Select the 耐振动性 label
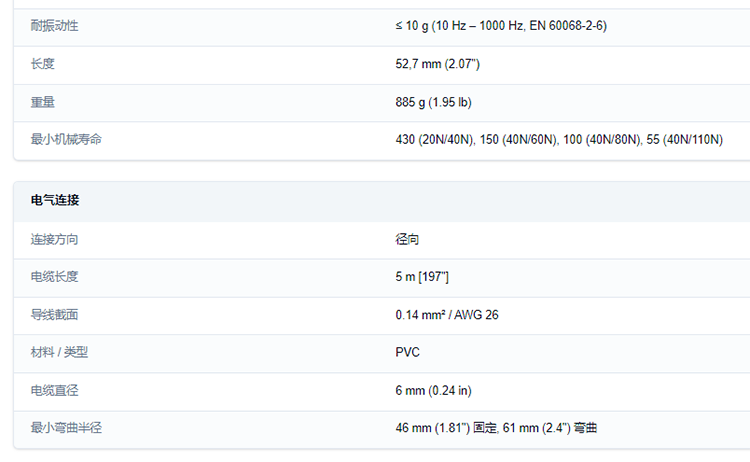Screen dimensions: 750x462 point(55,26)
